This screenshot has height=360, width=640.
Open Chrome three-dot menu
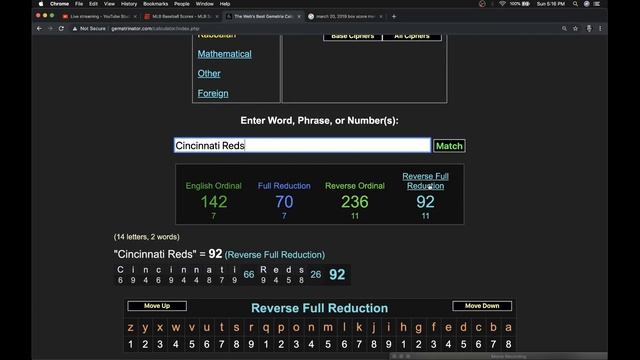pyautogui.click(x=600, y=29)
